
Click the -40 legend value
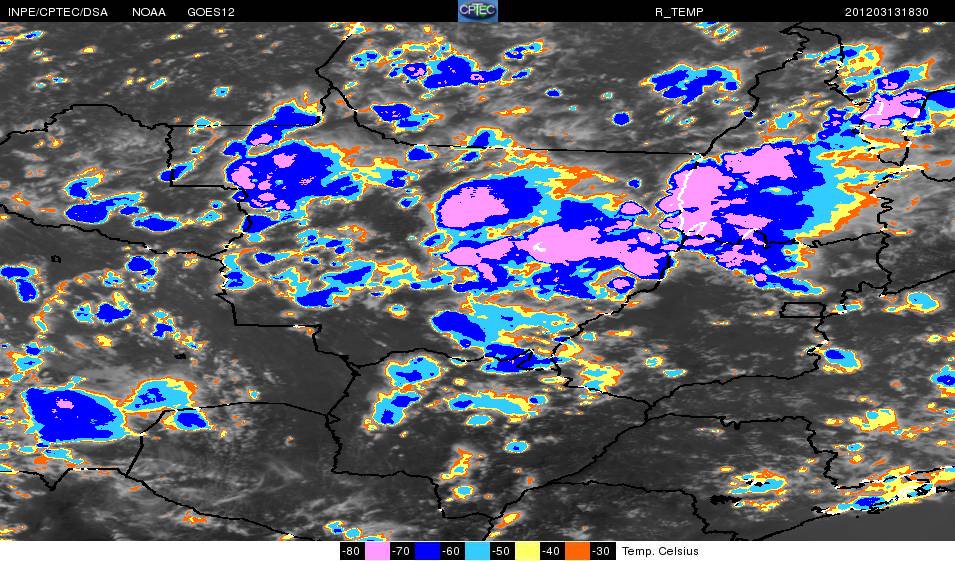coord(551,551)
